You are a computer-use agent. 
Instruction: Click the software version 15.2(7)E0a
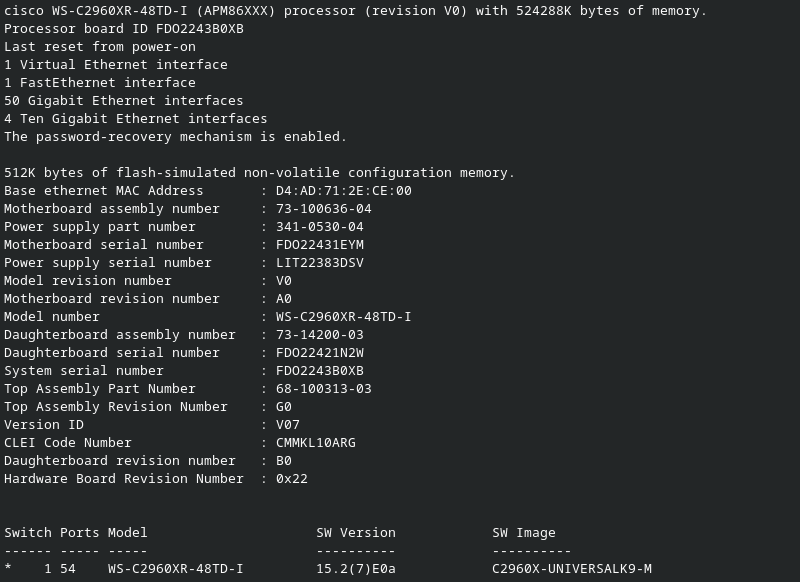coord(356,569)
